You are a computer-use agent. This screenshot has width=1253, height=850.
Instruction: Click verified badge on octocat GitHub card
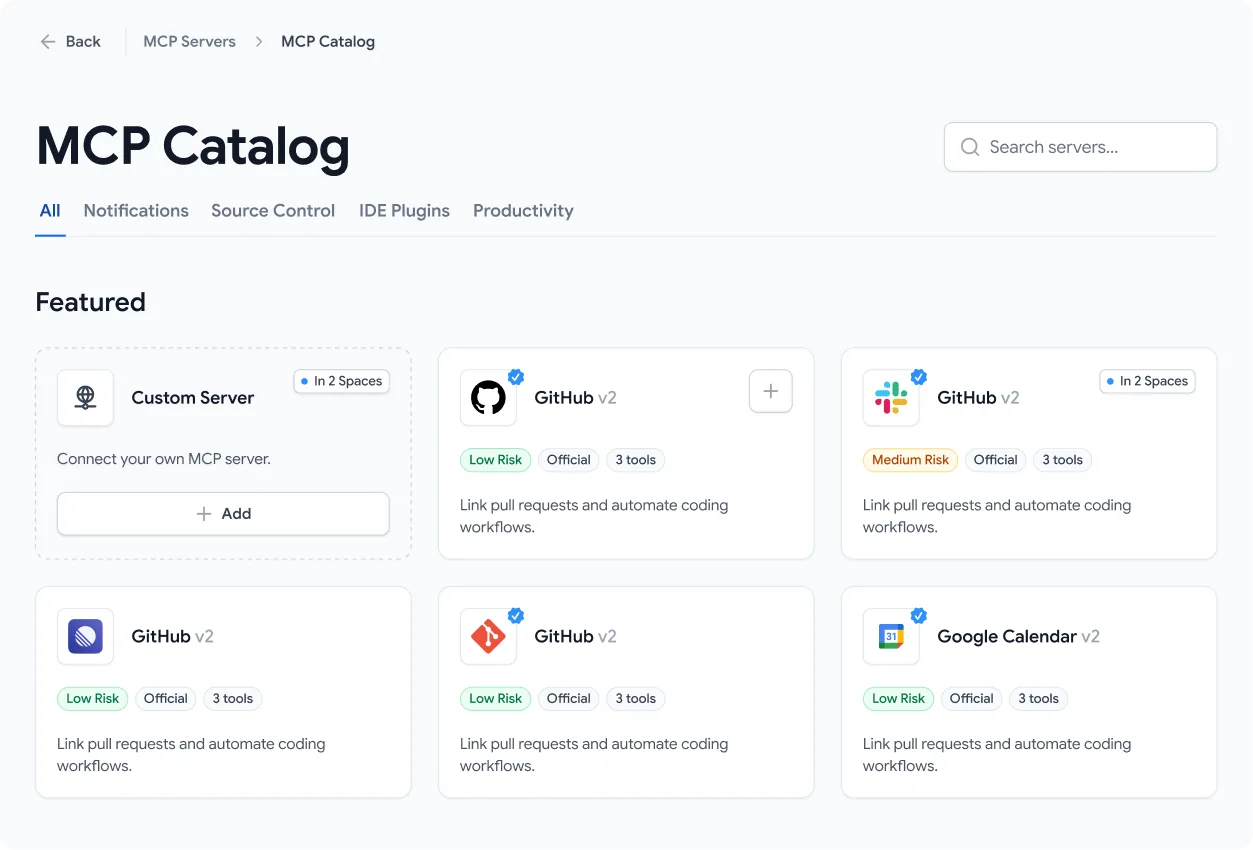(x=516, y=377)
